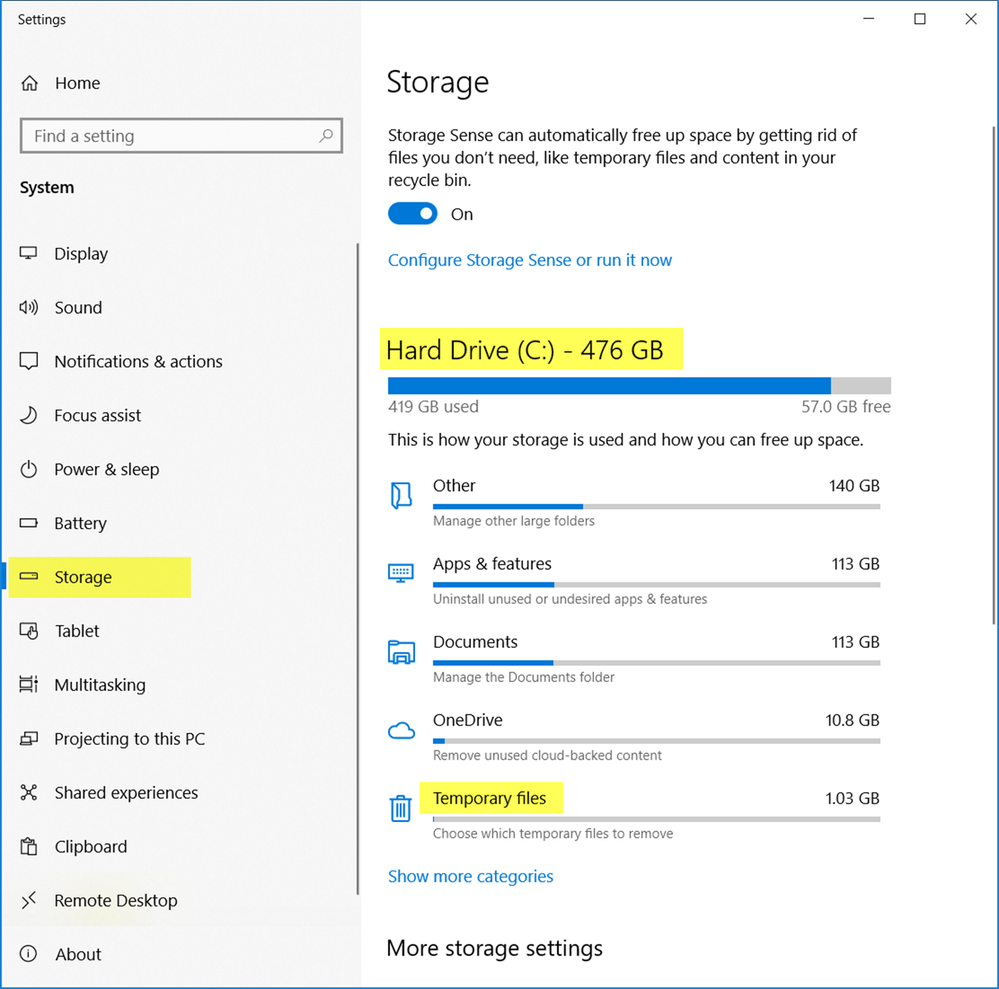This screenshot has height=989, width=999.
Task: Open the About page
Action: point(78,954)
